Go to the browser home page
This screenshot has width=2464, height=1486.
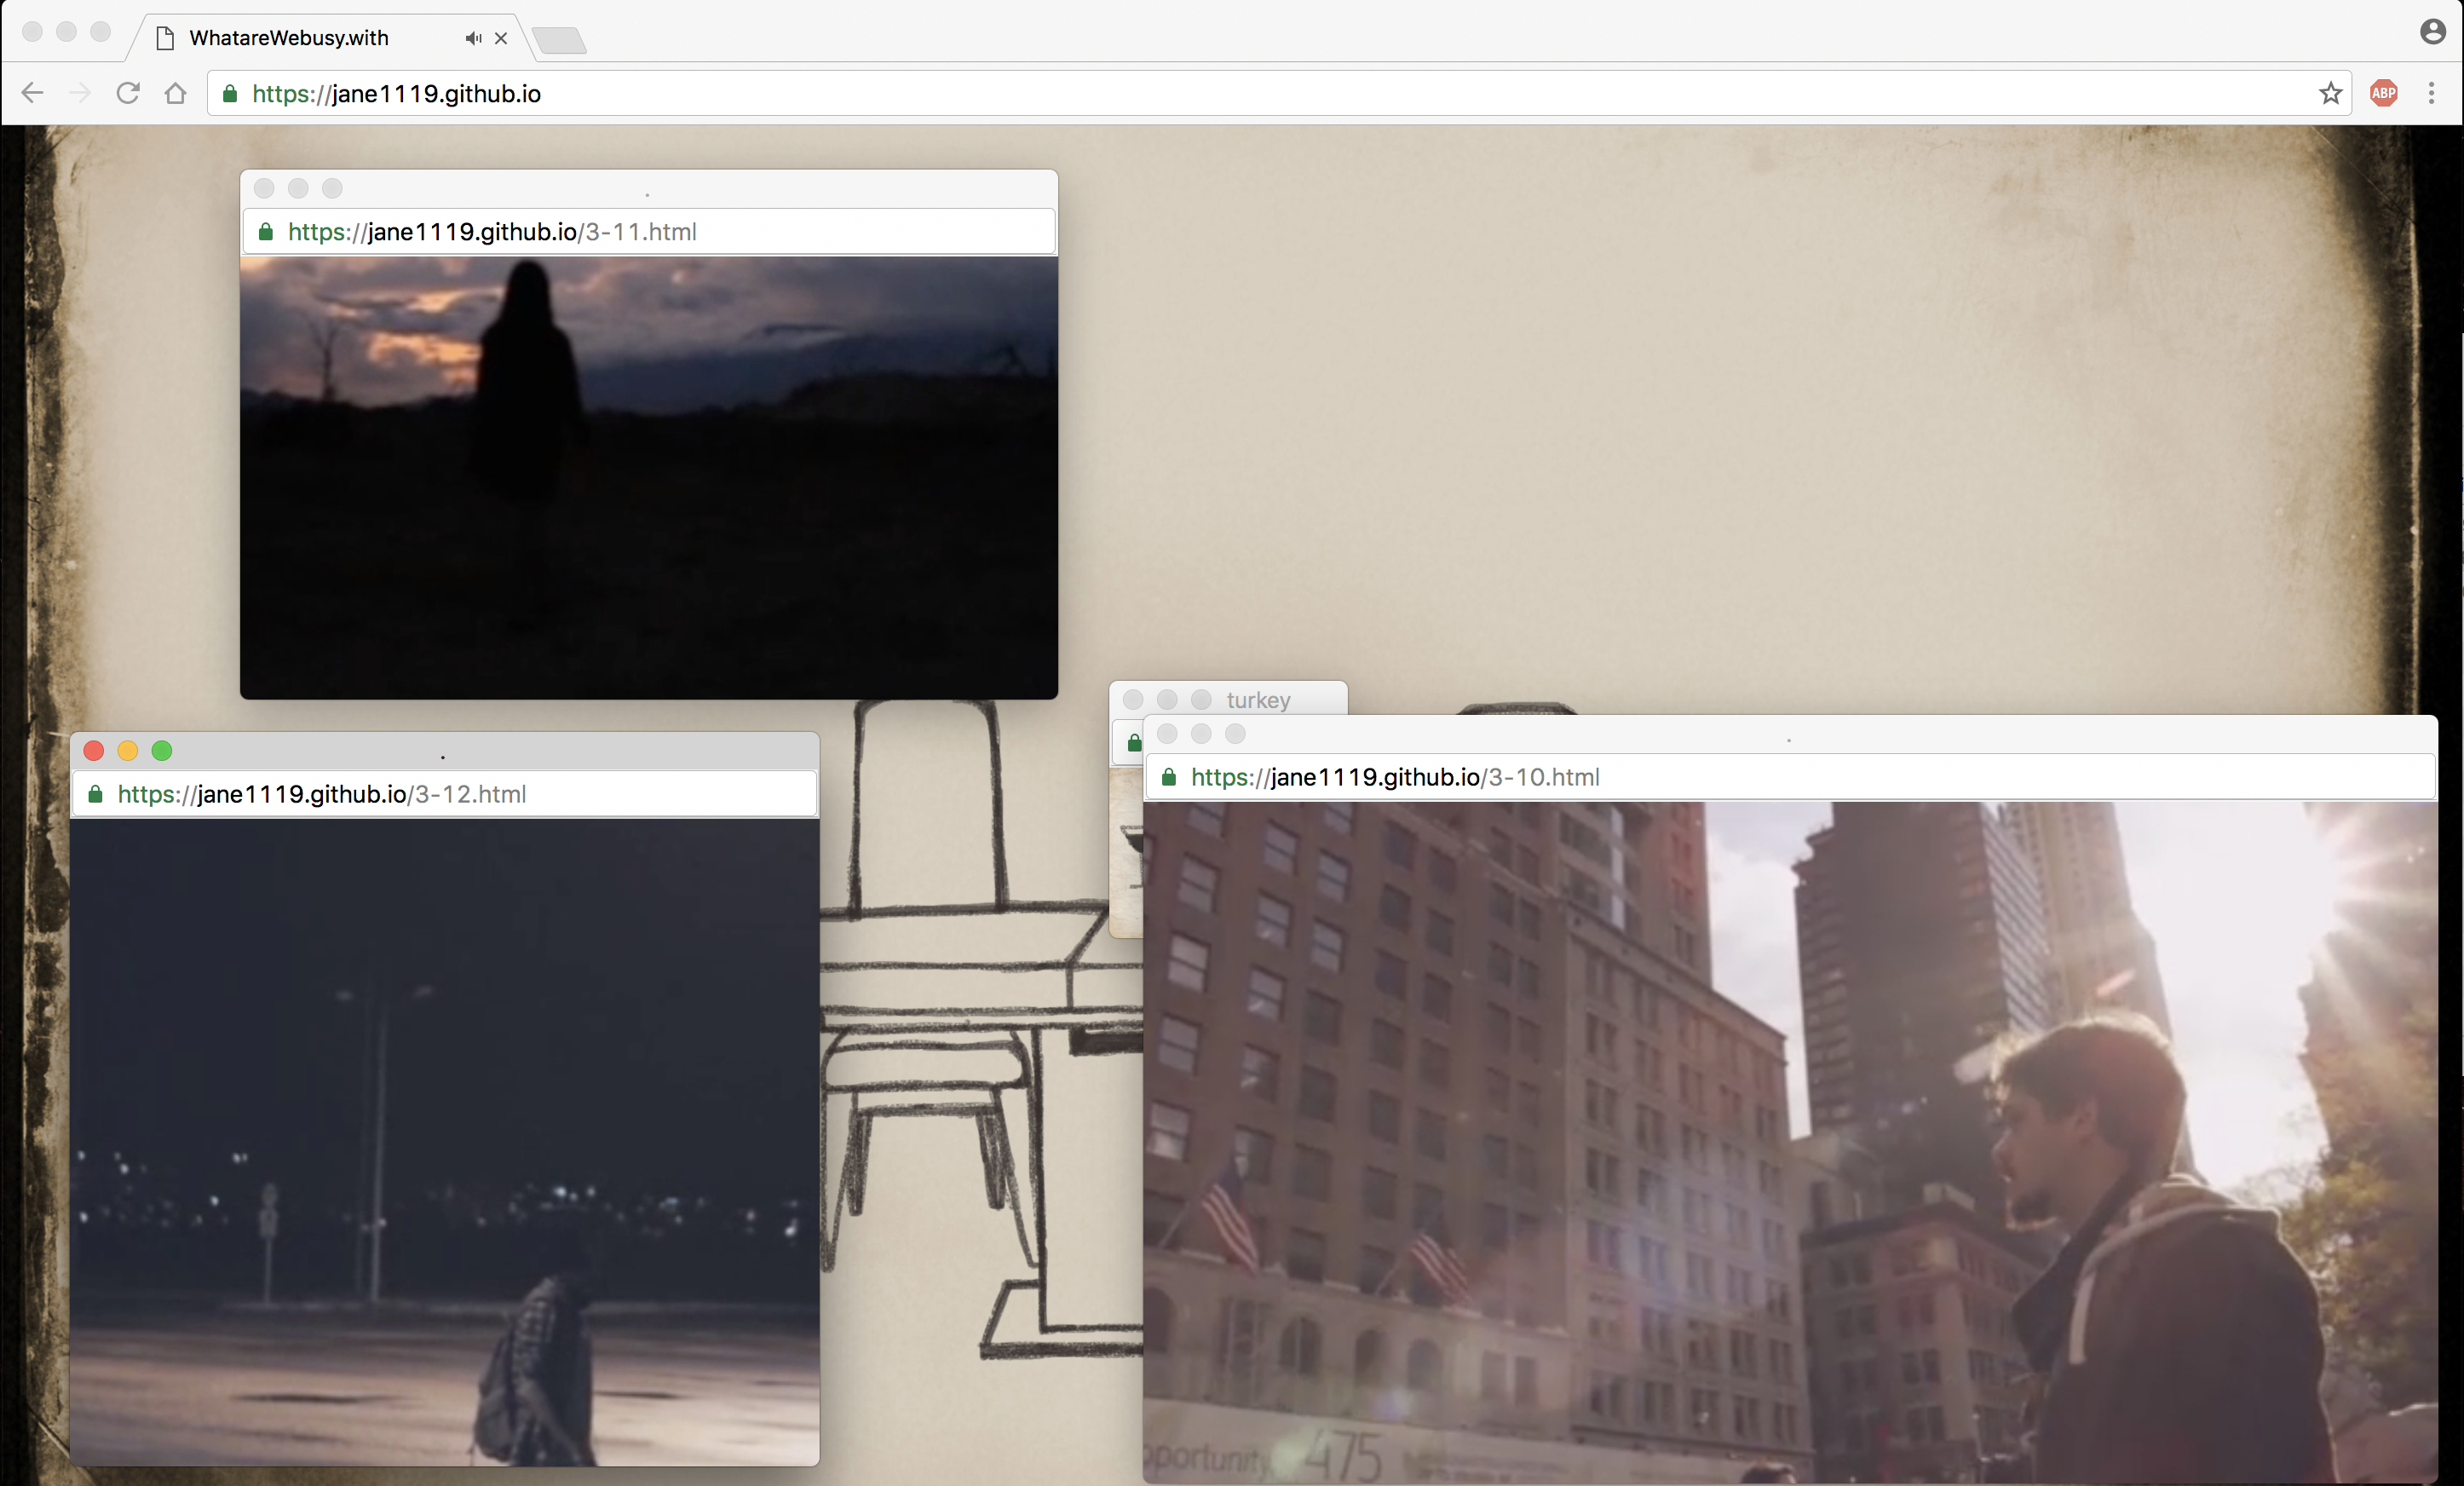(x=176, y=93)
